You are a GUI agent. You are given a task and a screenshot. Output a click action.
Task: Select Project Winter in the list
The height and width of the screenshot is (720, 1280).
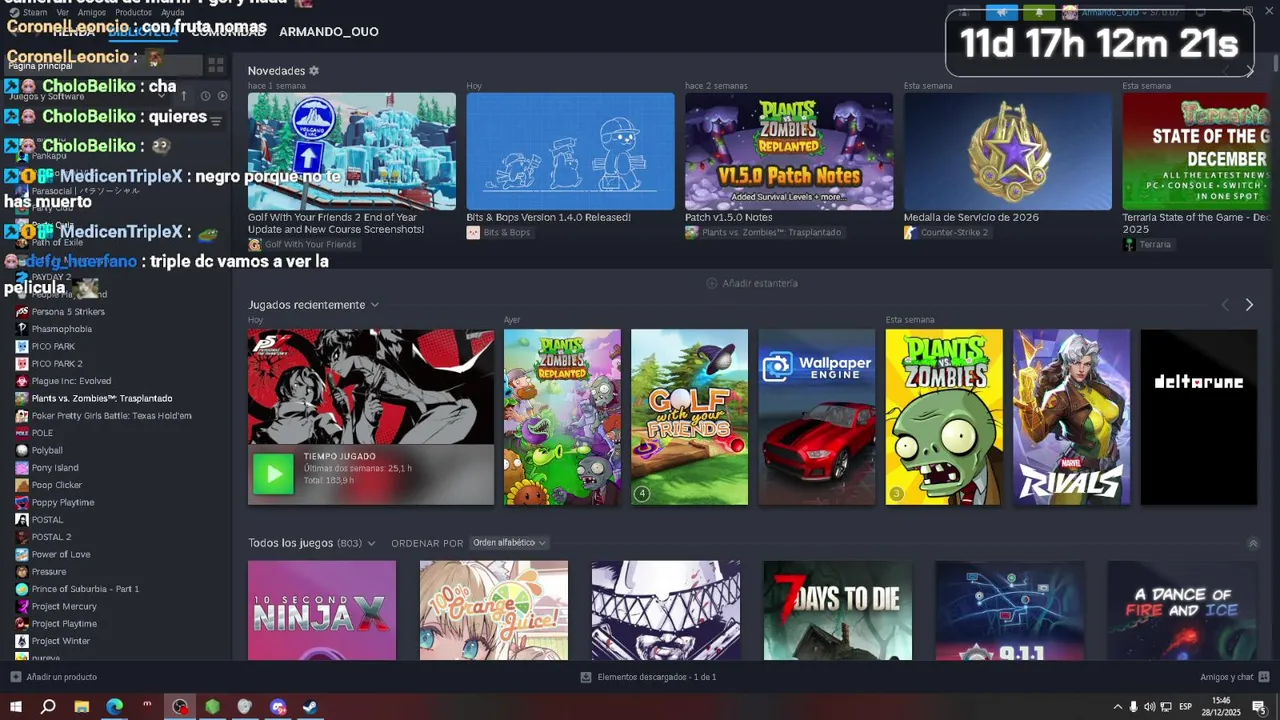[x=60, y=641]
